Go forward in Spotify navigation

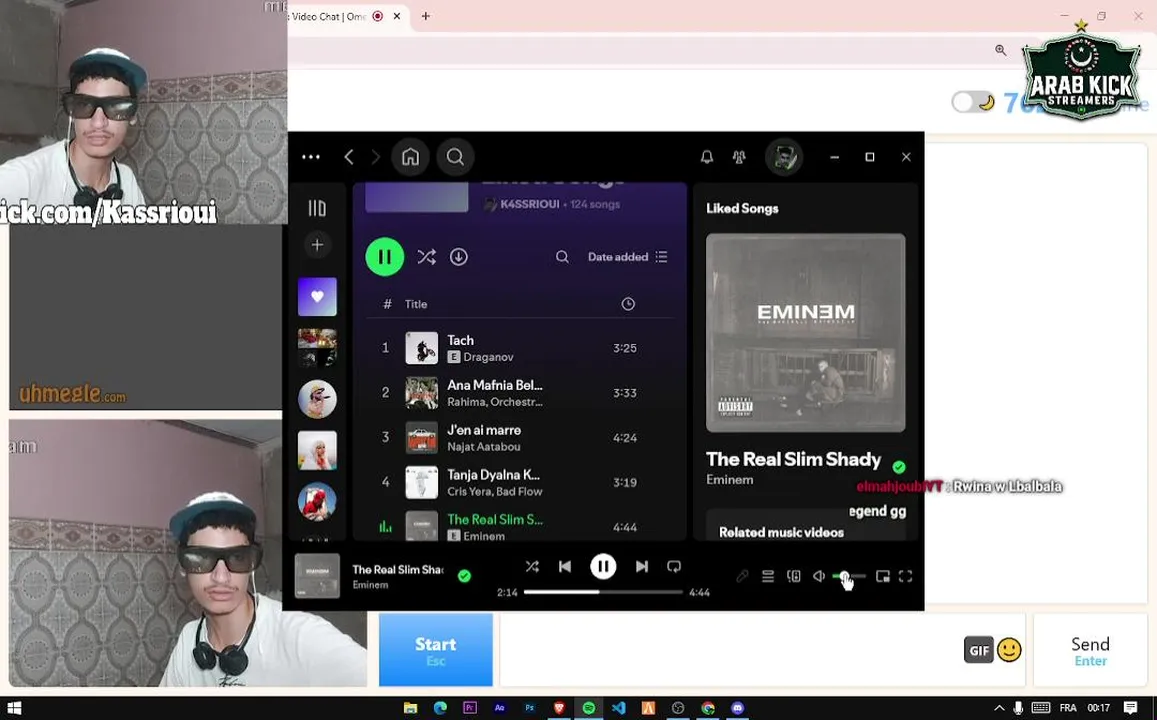click(376, 157)
